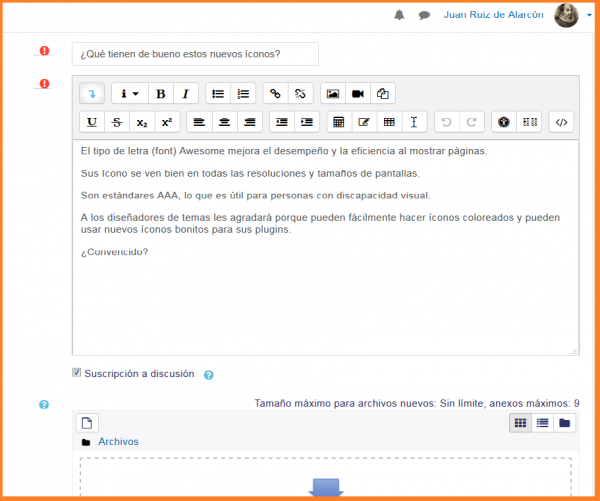Insert a link with the chain icon
Image resolution: width=600 pixels, height=501 pixels.
pyautogui.click(x=275, y=94)
